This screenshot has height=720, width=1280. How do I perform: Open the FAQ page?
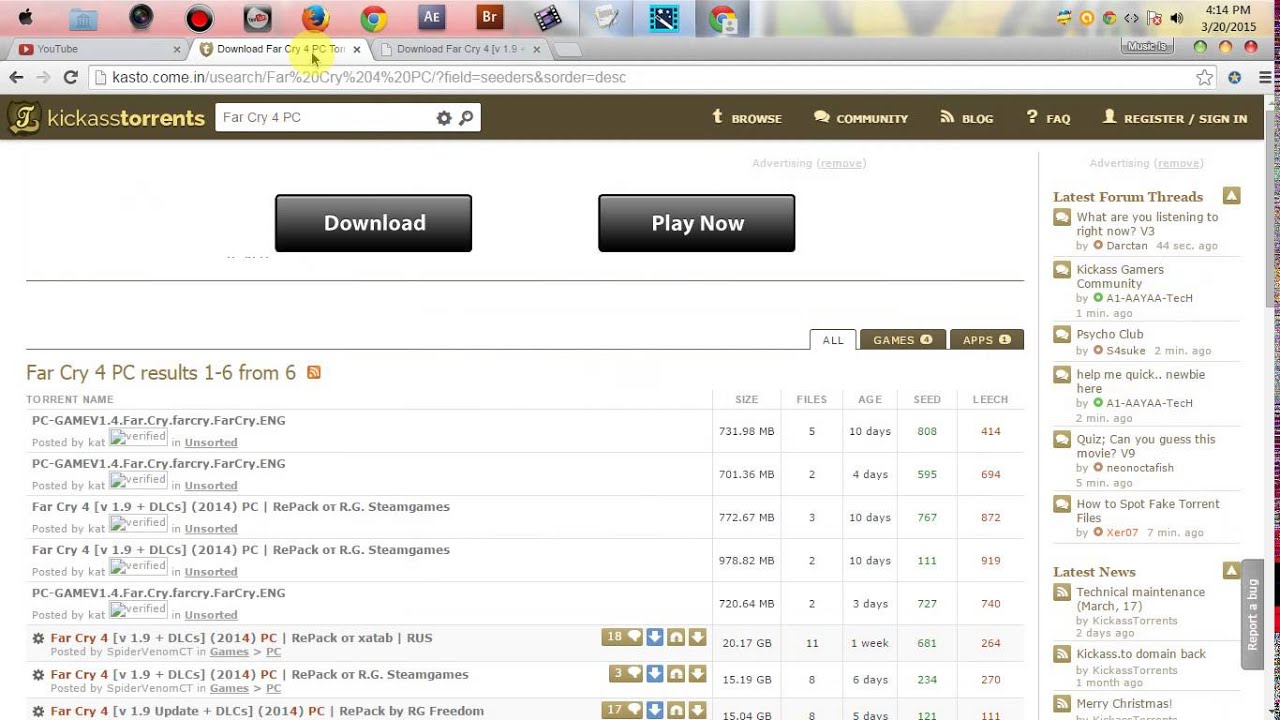[x=1048, y=118]
